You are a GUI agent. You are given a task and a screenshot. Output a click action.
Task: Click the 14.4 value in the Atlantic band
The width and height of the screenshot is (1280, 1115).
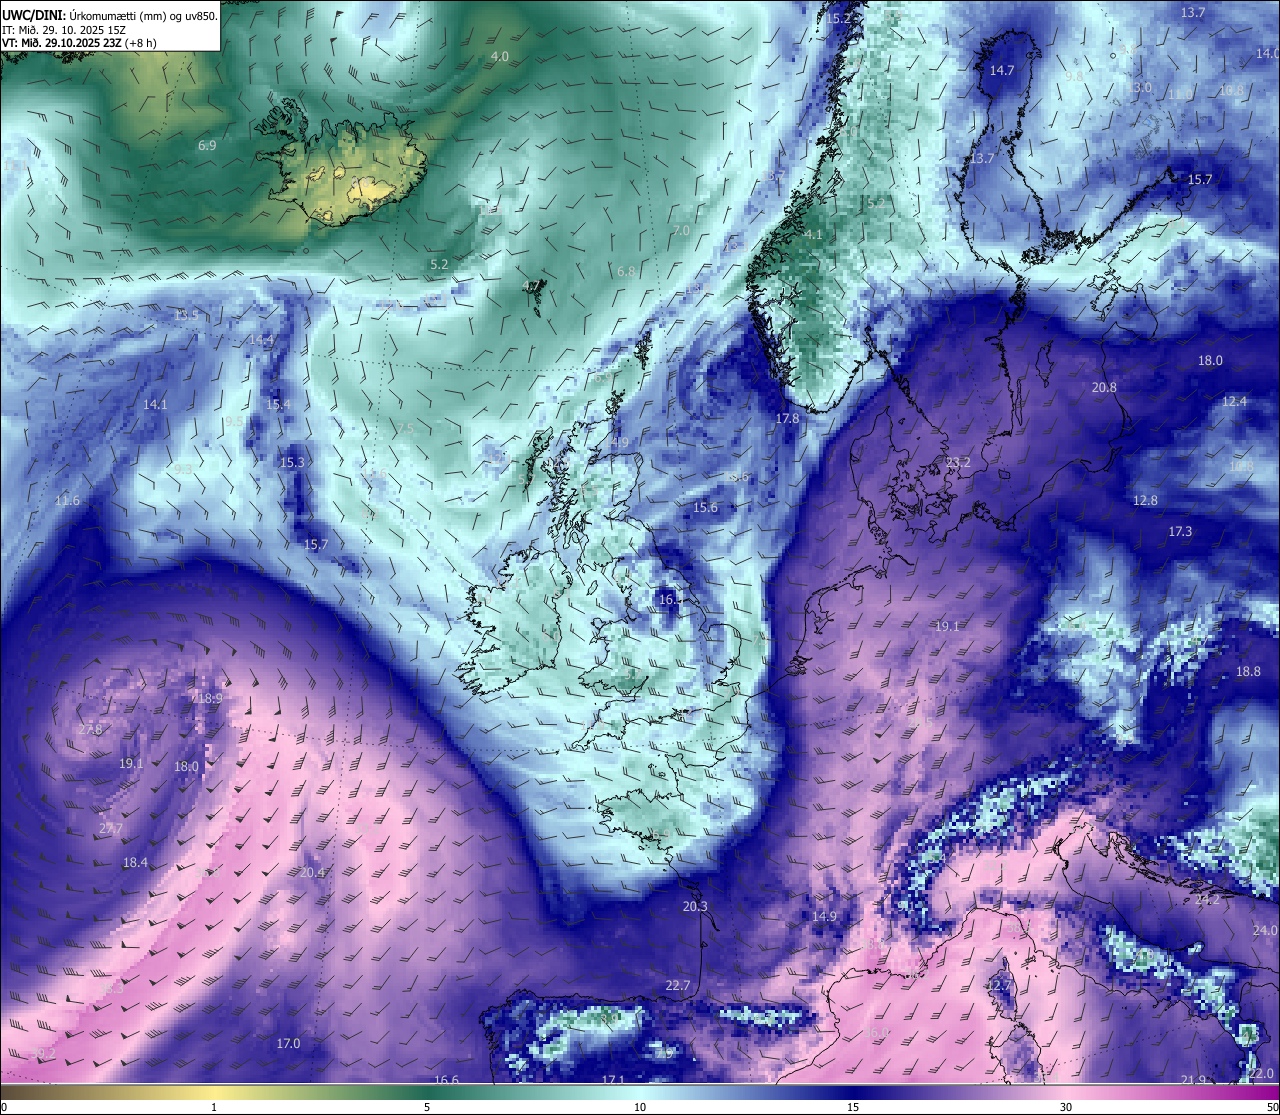click(261, 340)
